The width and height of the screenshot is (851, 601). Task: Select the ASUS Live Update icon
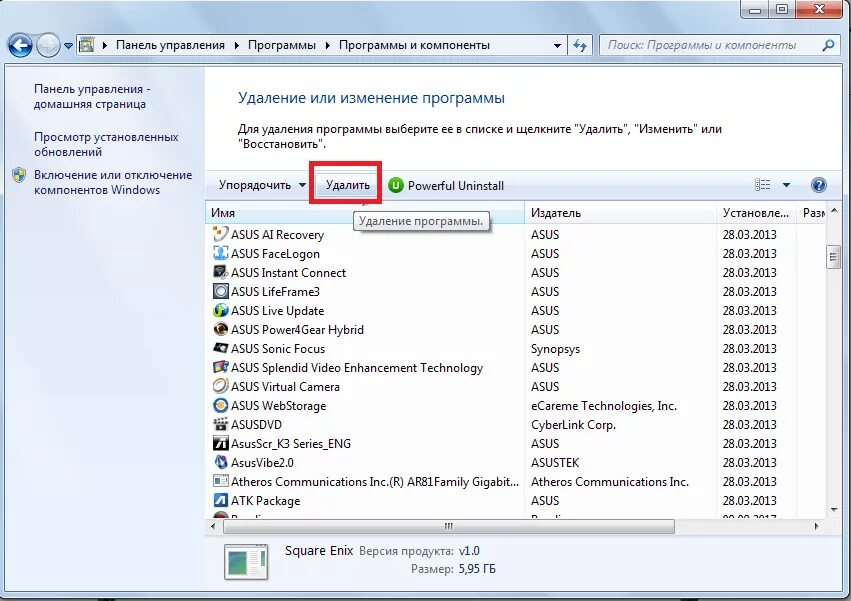(x=220, y=310)
